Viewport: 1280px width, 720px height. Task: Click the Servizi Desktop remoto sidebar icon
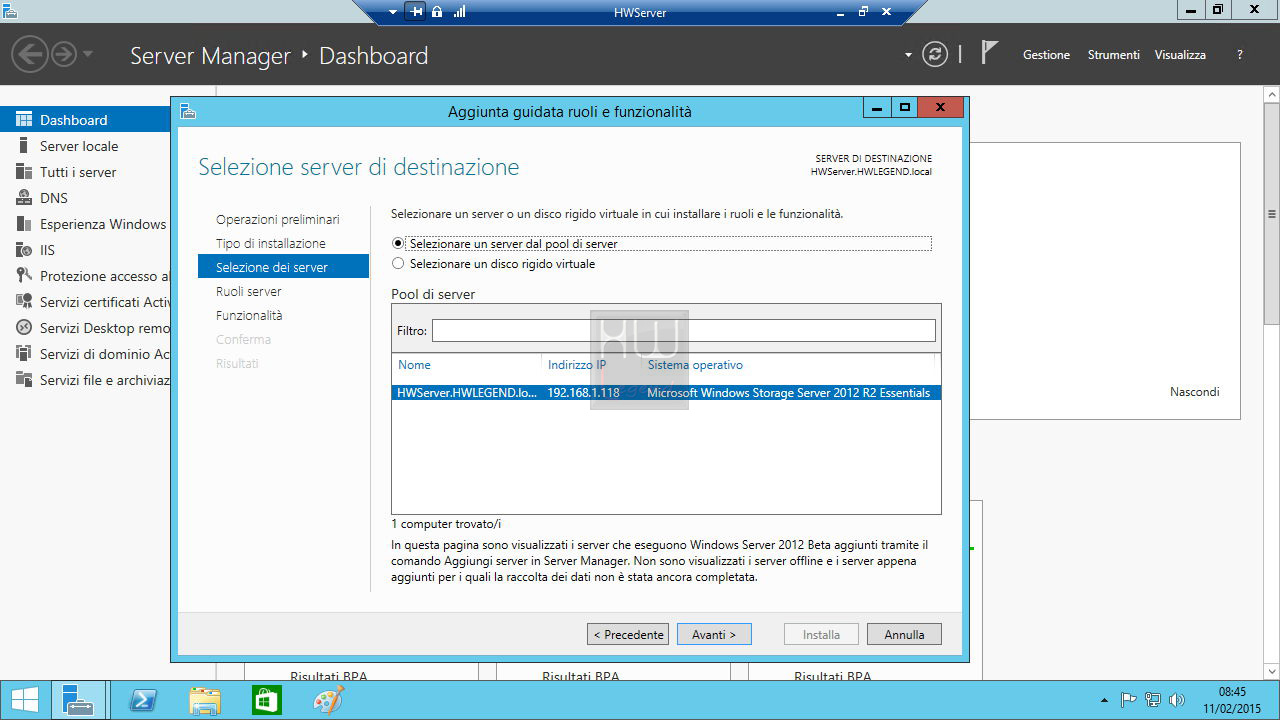pos(23,328)
